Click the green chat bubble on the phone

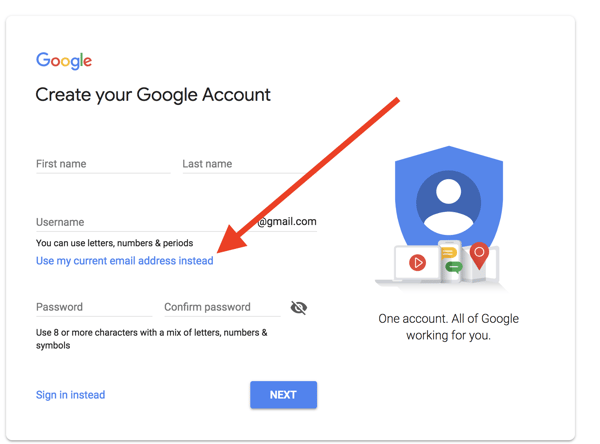tap(454, 266)
